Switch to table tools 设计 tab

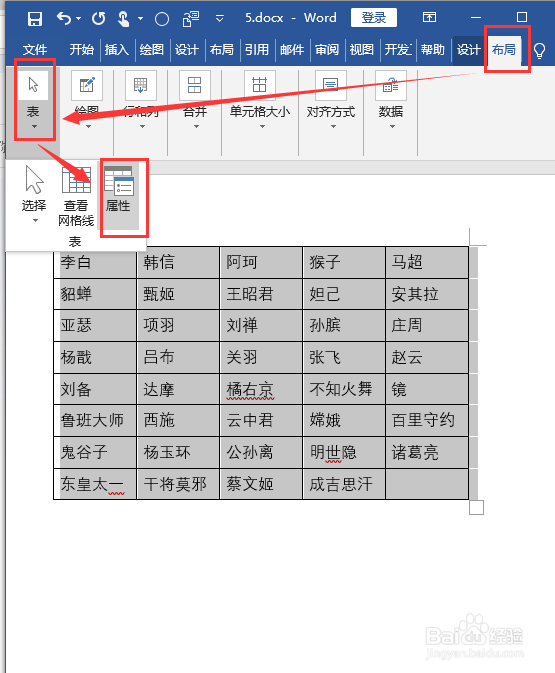pyautogui.click(x=468, y=50)
